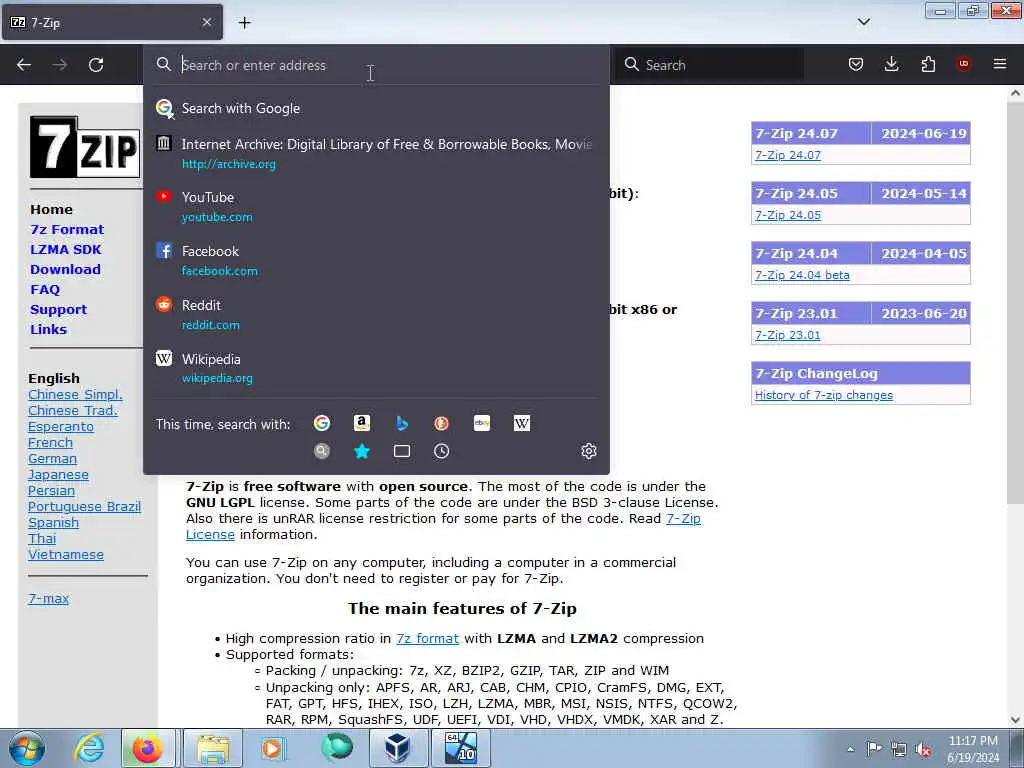The width and height of the screenshot is (1024, 768).
Task: Switch language to Portuguese Brazil
Action: point(84,507)
